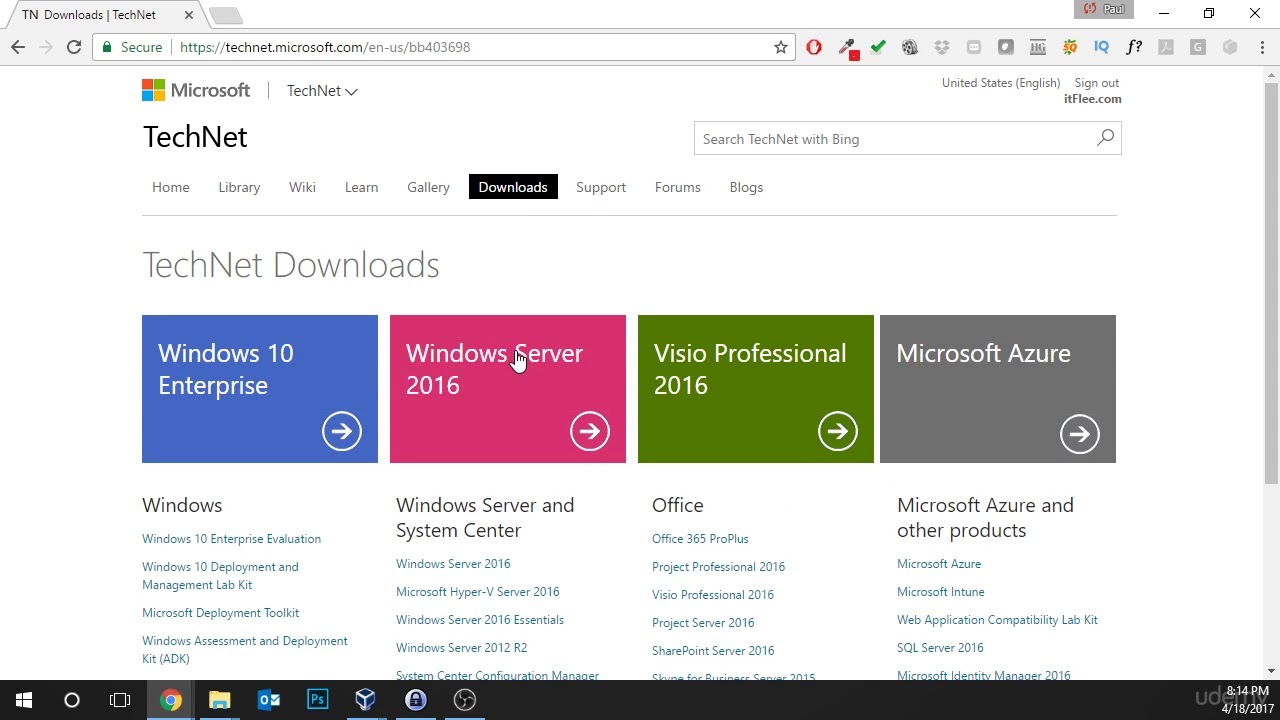Open the Gallery tab
This screenshot has height=720, width=1280.
pyautogui.click(x=428, y=187)
